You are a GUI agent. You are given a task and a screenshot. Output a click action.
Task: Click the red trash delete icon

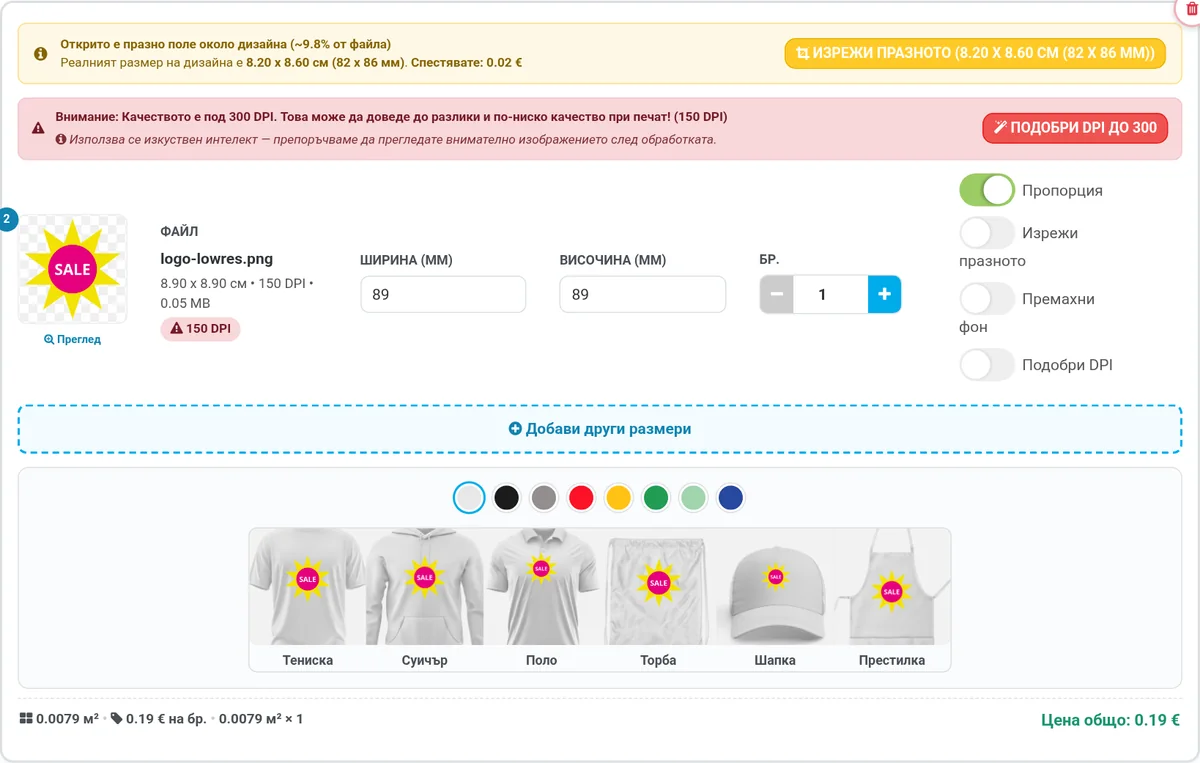(1191, 8)
